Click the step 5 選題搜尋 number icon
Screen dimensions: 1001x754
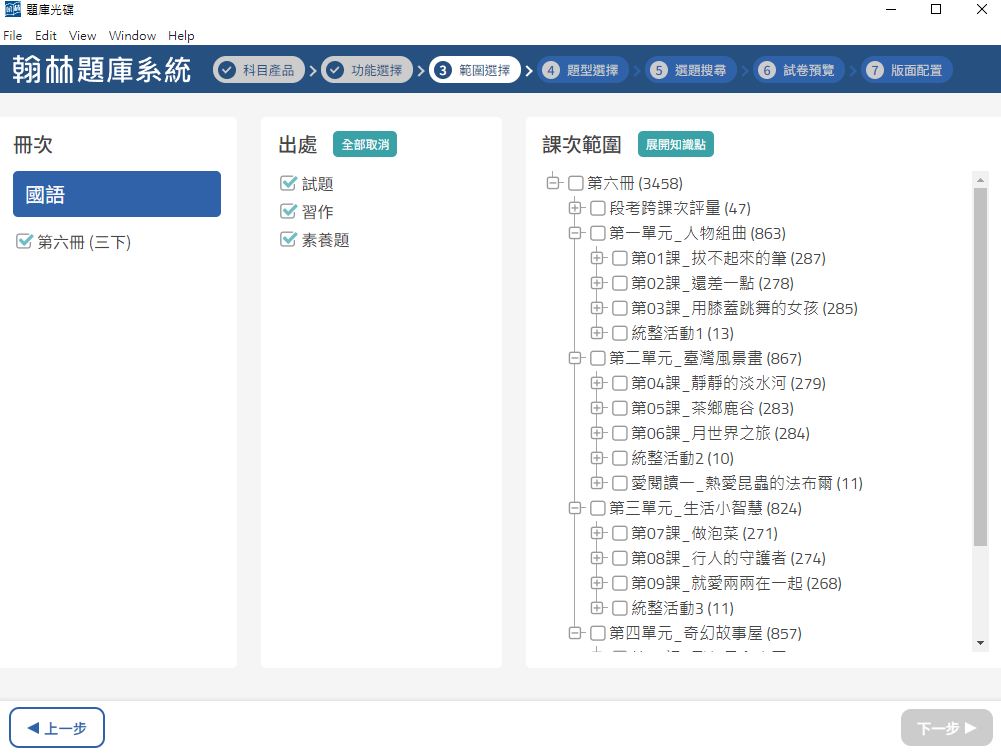658,70
